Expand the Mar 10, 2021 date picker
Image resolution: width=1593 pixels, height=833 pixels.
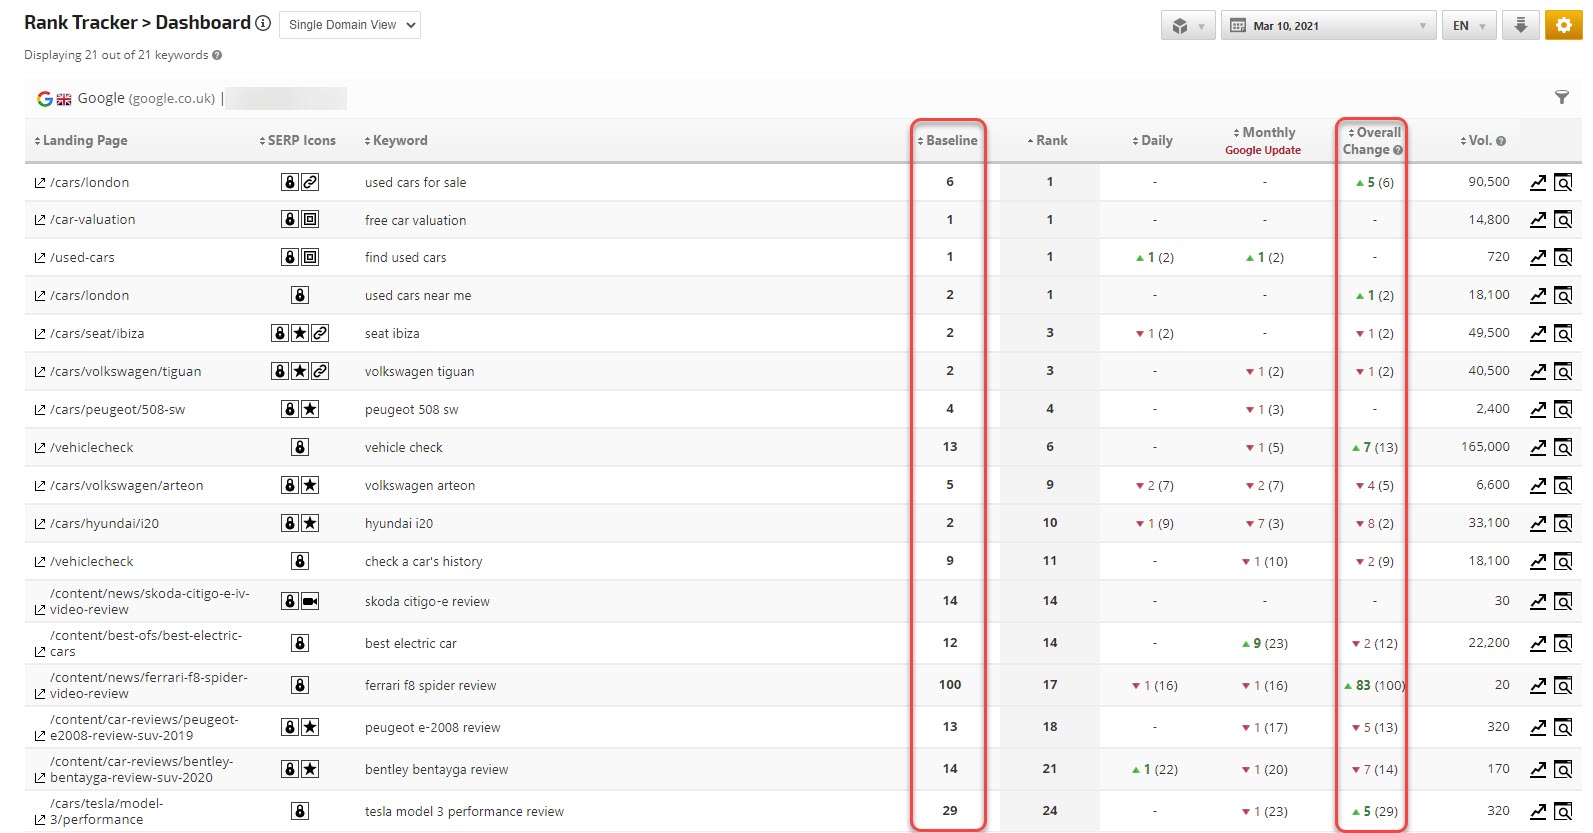click(1328, 26)
